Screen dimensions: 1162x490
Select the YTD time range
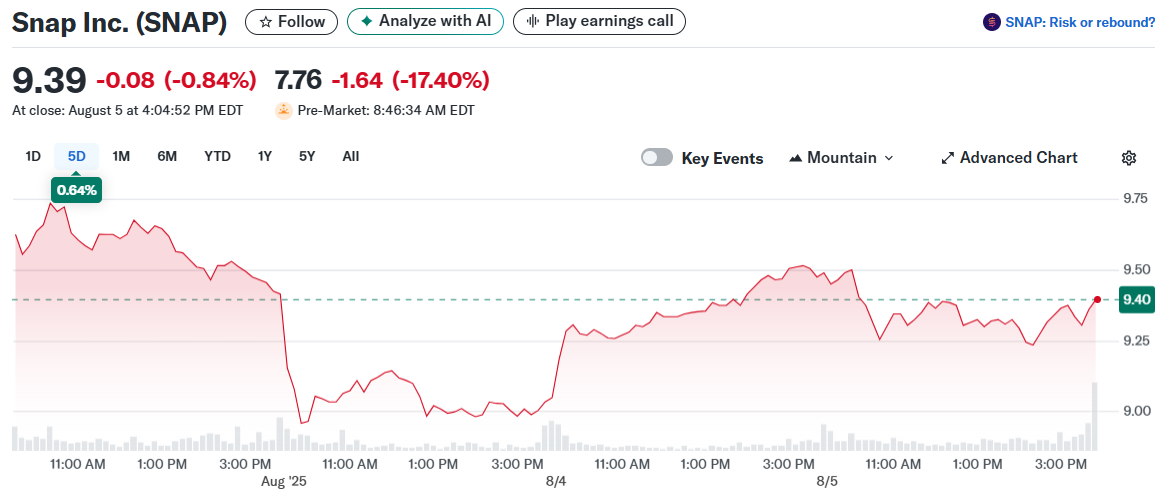218,156
